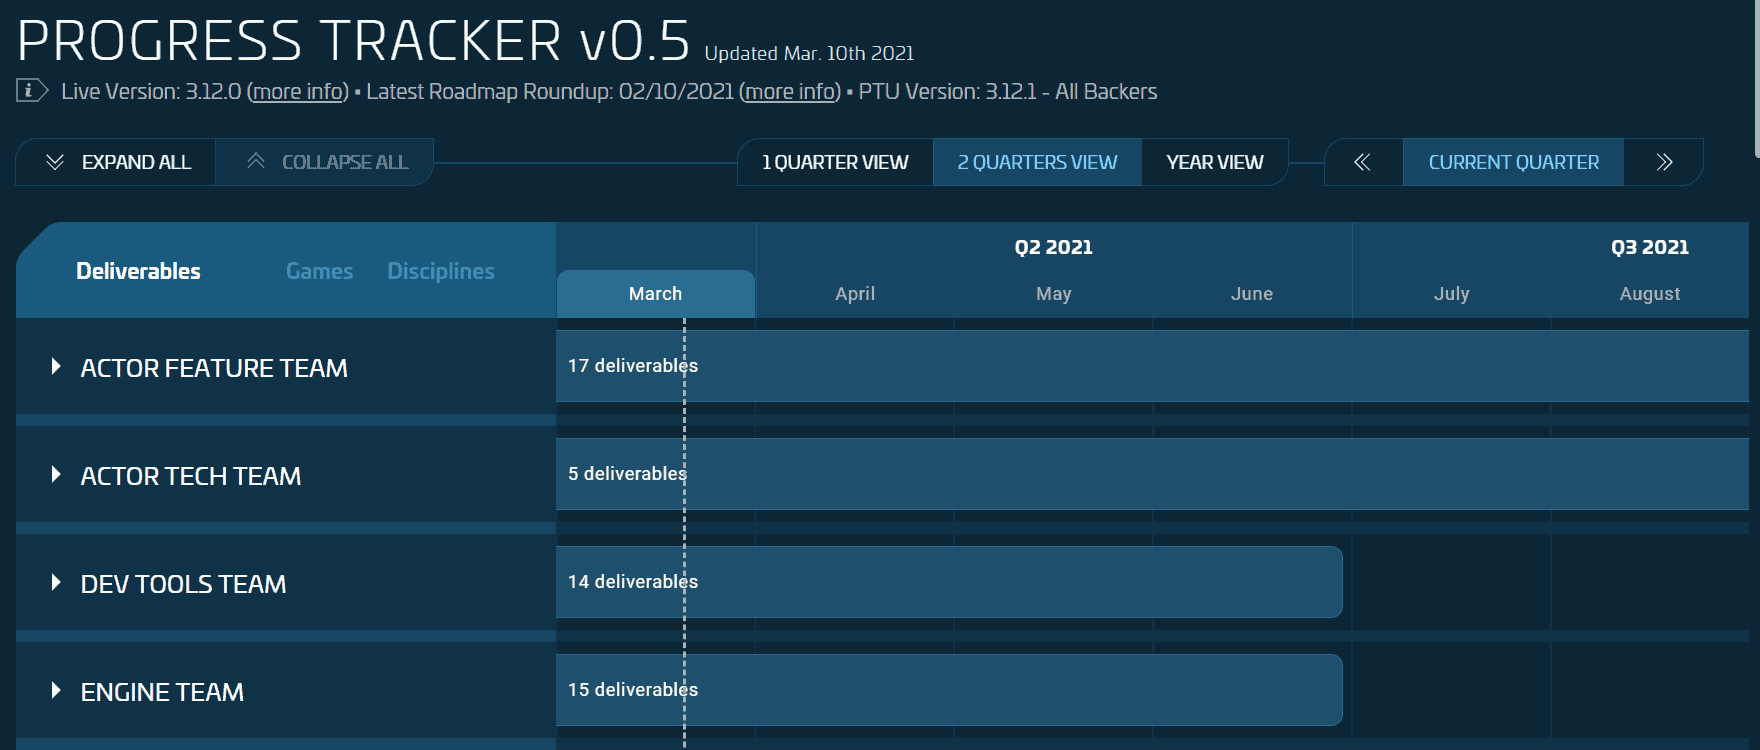Select the 2 Quarters View option
This screenshot has width=1760, height=750.
[1037, 162]
